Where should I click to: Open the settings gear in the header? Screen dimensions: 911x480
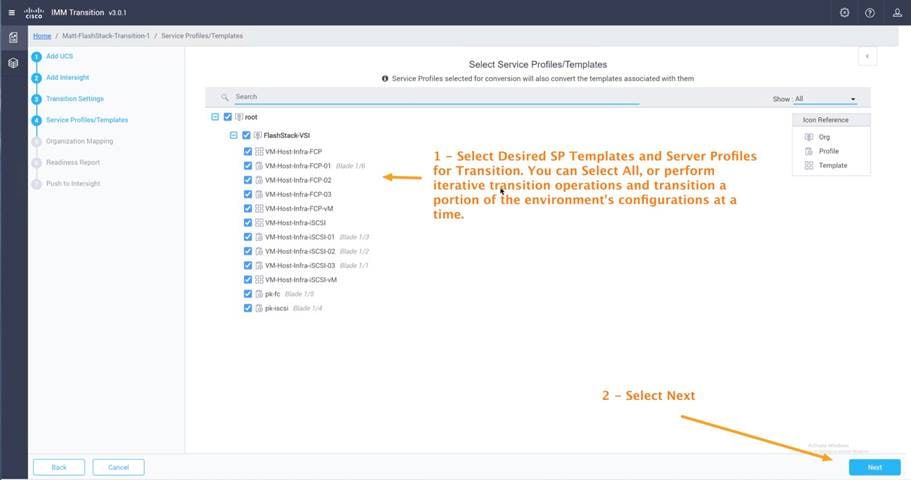(x=845, y=13)
